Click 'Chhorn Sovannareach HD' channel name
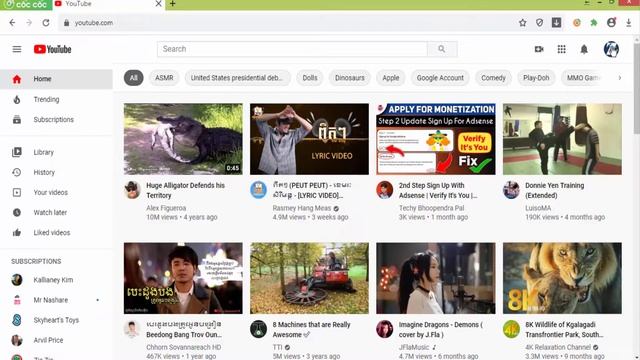 (x=184, y=347)
